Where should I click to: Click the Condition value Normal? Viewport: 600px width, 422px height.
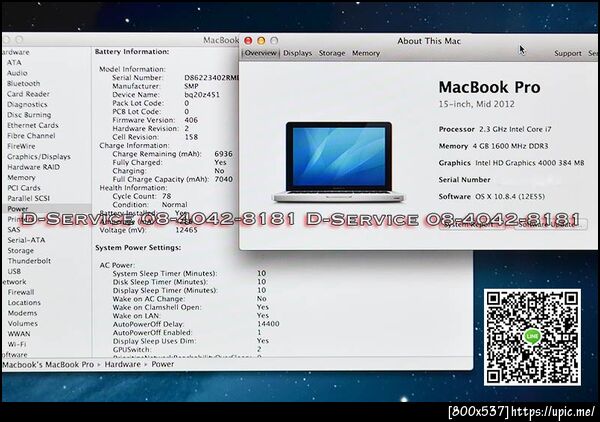[x=174, y=204]
